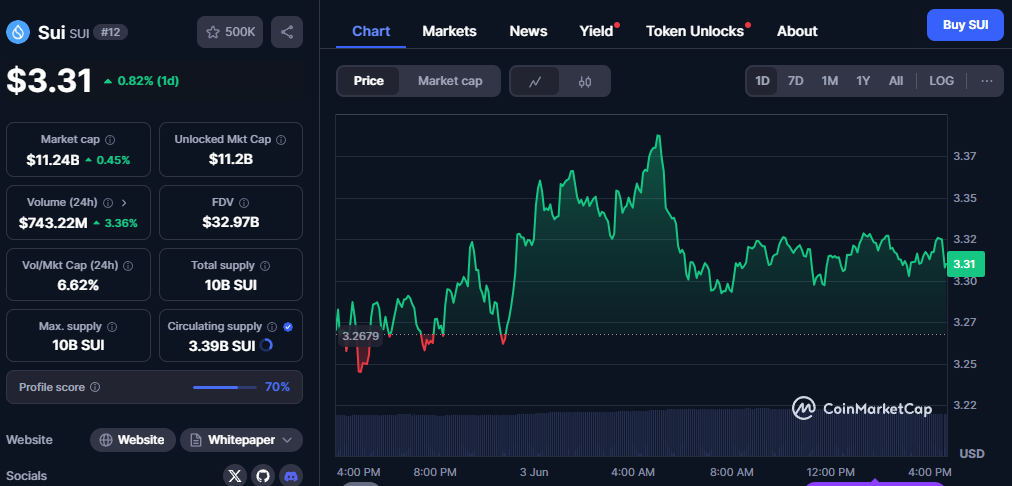
Task: Select the 1D time range
Action: [x=762, y=81]
